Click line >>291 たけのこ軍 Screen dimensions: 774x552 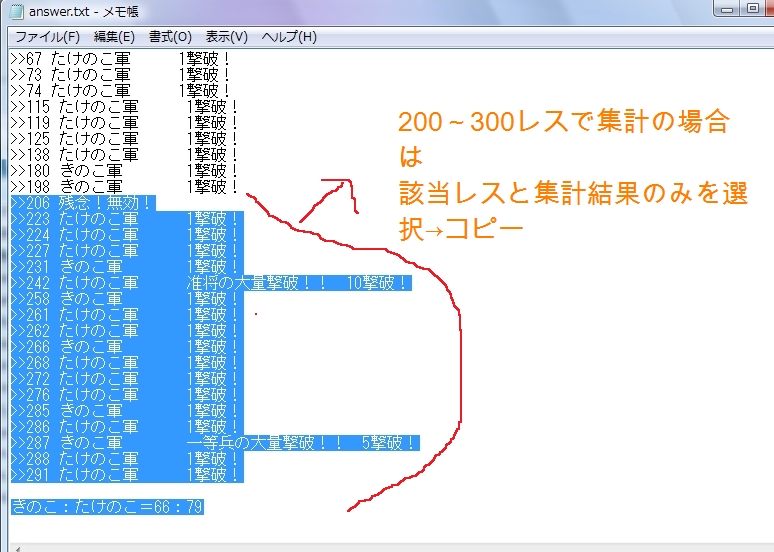[x=127, y=475]
